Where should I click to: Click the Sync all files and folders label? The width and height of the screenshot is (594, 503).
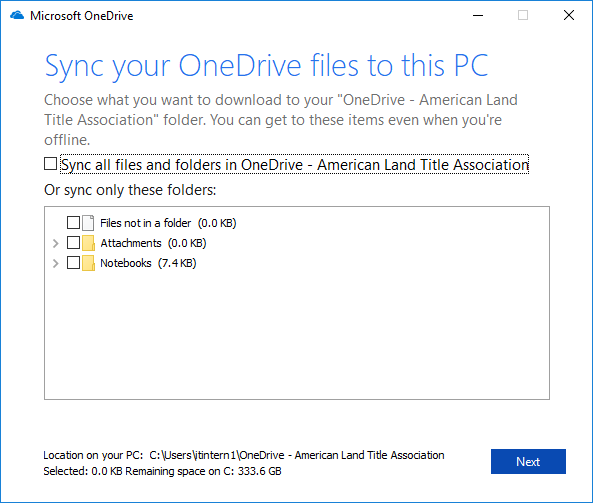click(x=295, y=165)
